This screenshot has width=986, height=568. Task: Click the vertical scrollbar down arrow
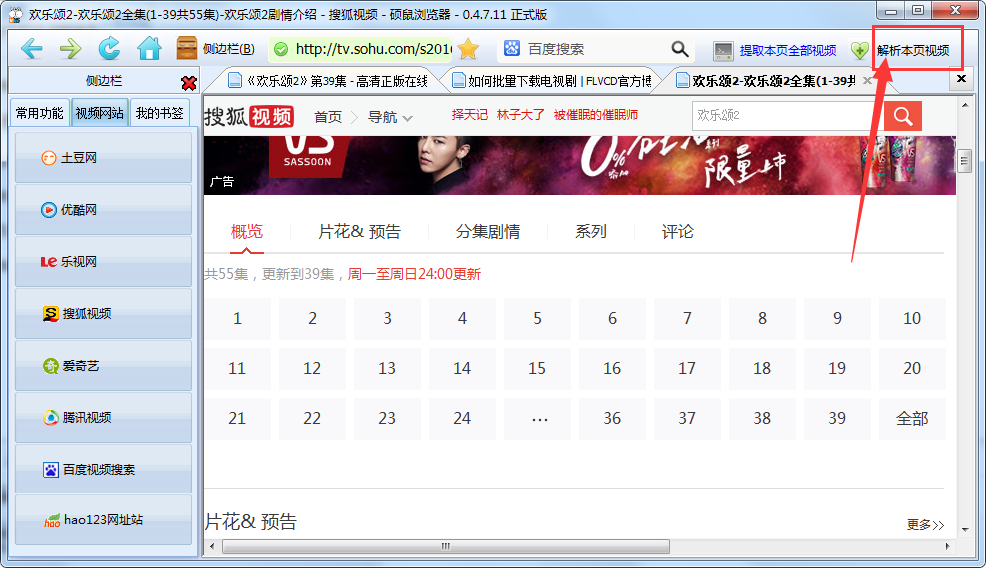[x=965, y=530]
